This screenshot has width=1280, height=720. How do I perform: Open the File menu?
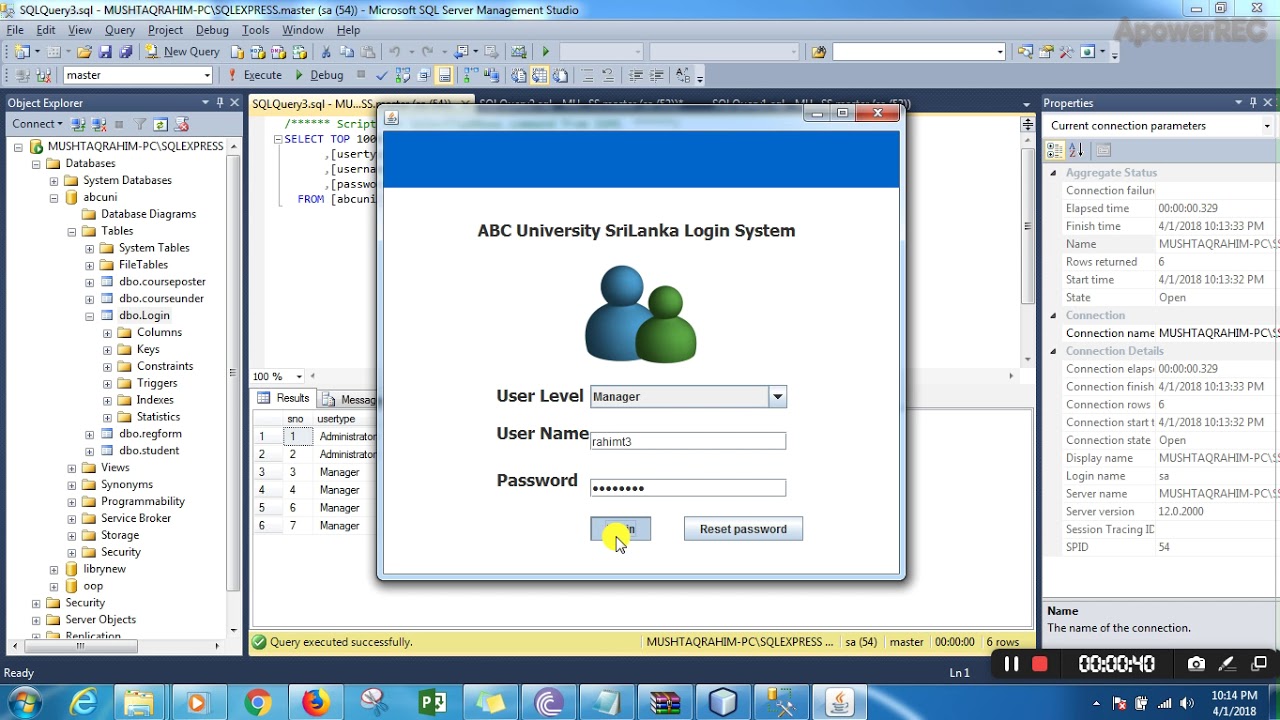click(x=15, y=30)
